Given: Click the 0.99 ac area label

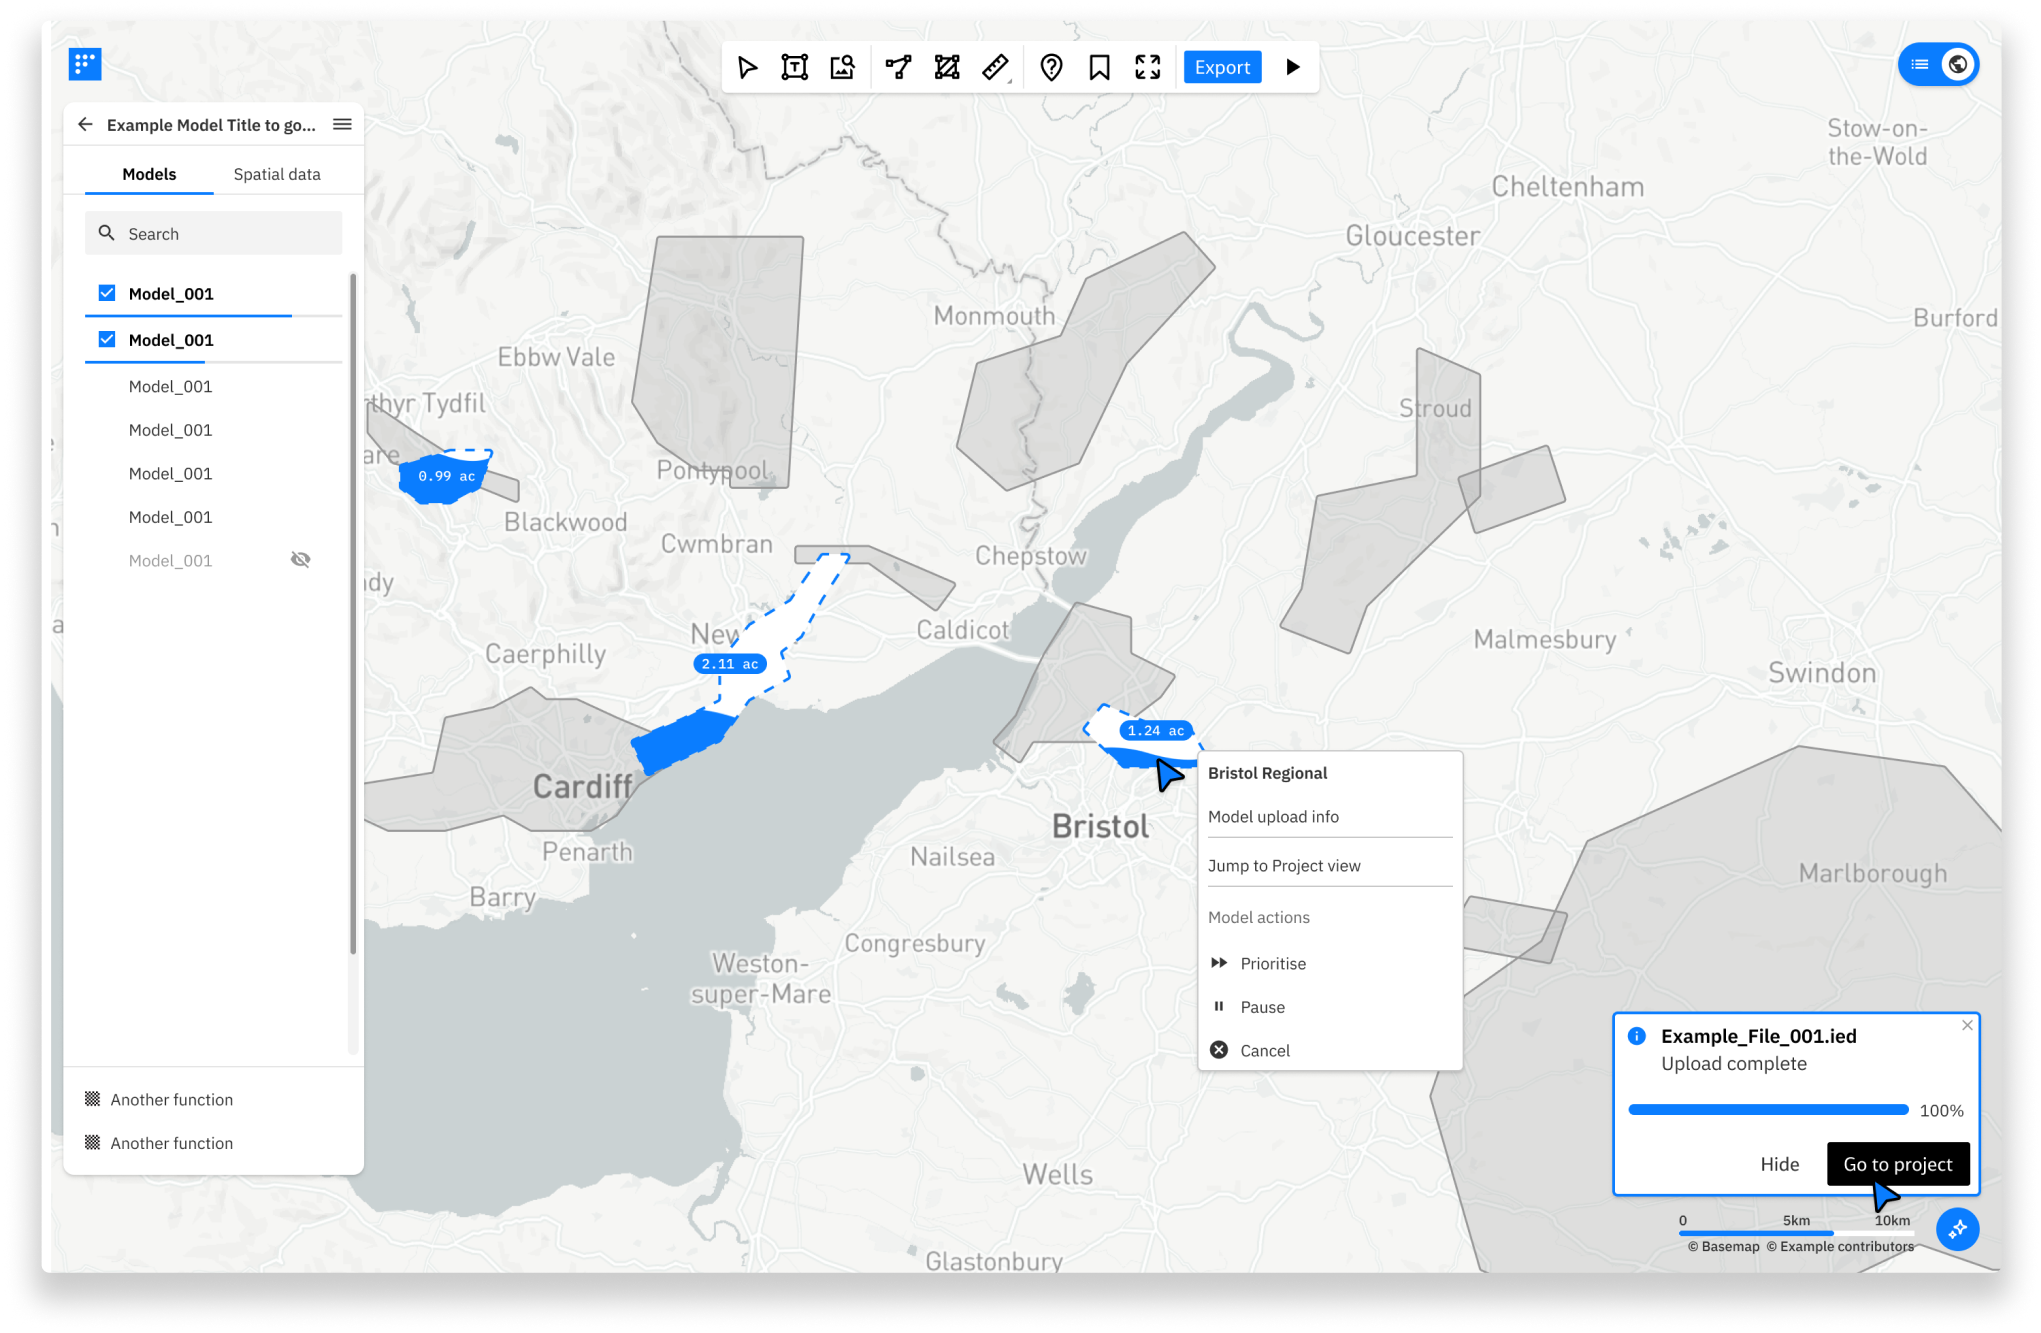Looking at the screenshot, I should tap(446, 476).
